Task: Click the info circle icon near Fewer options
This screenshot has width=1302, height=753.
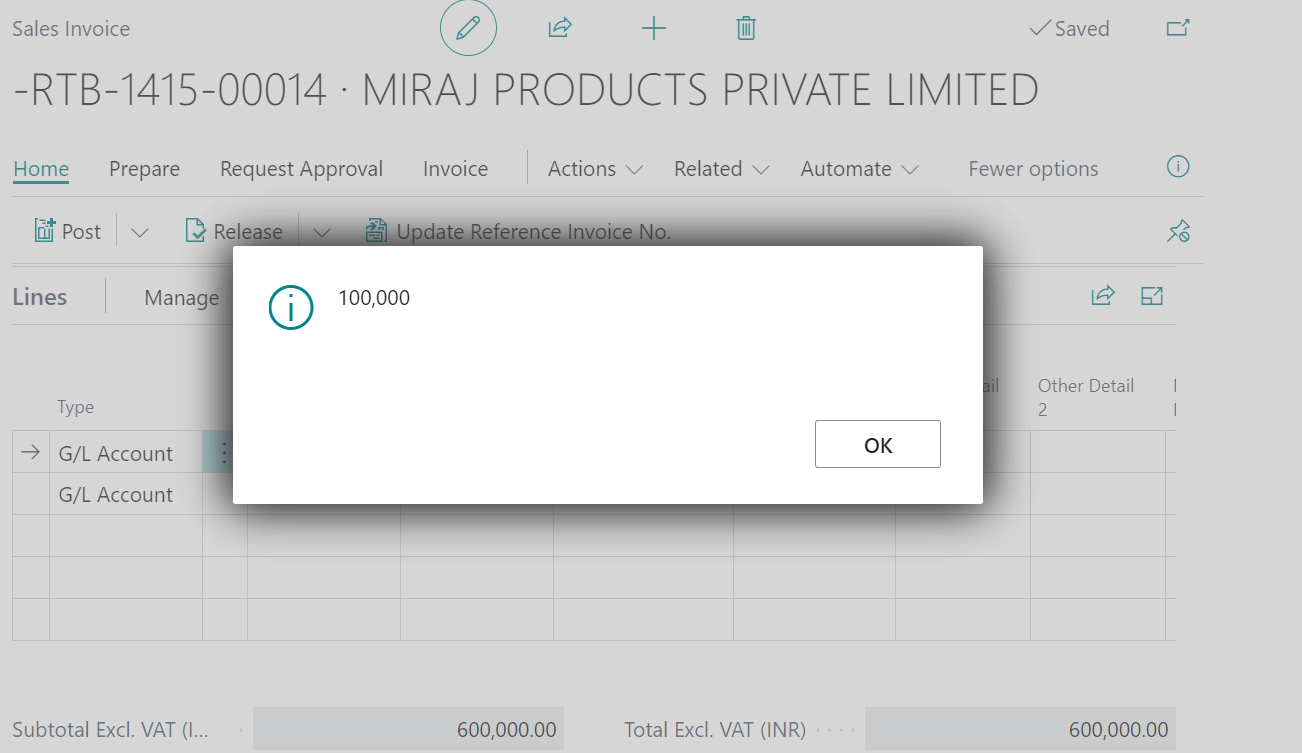Action: click(x=1178, y=167)
